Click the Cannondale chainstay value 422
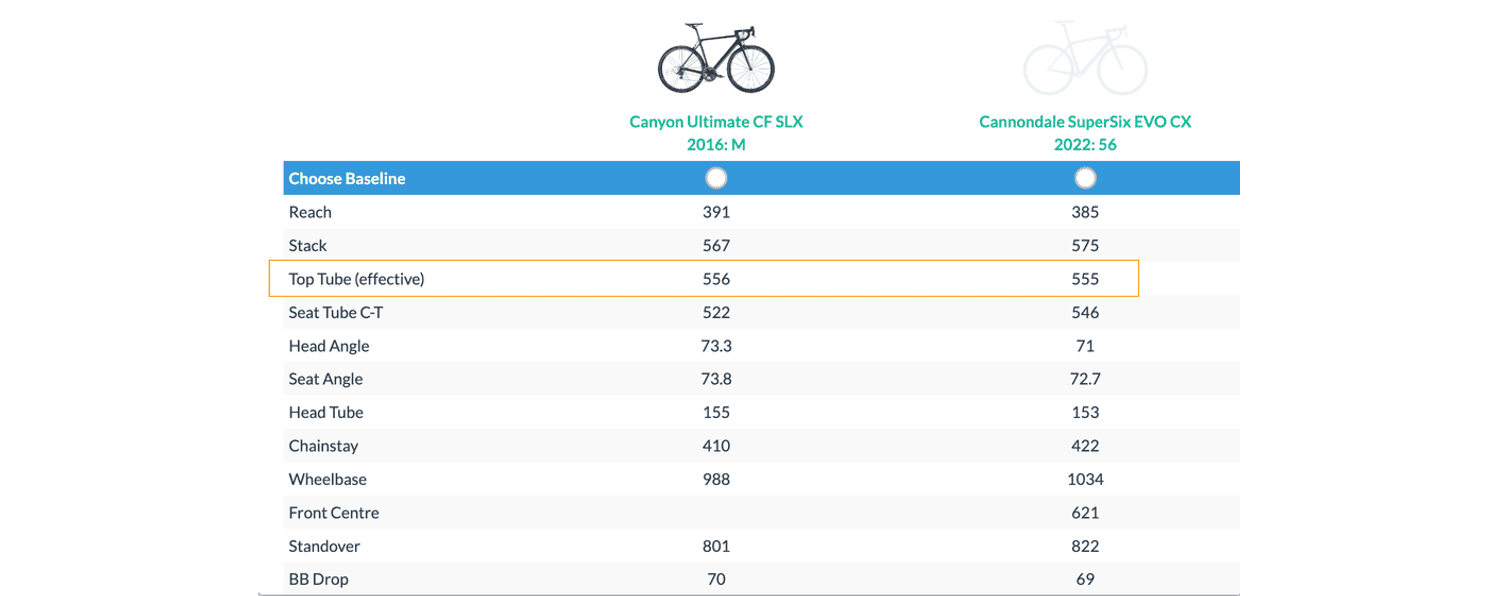Viewport: 1498px width, 596px height. [1085, 446]
